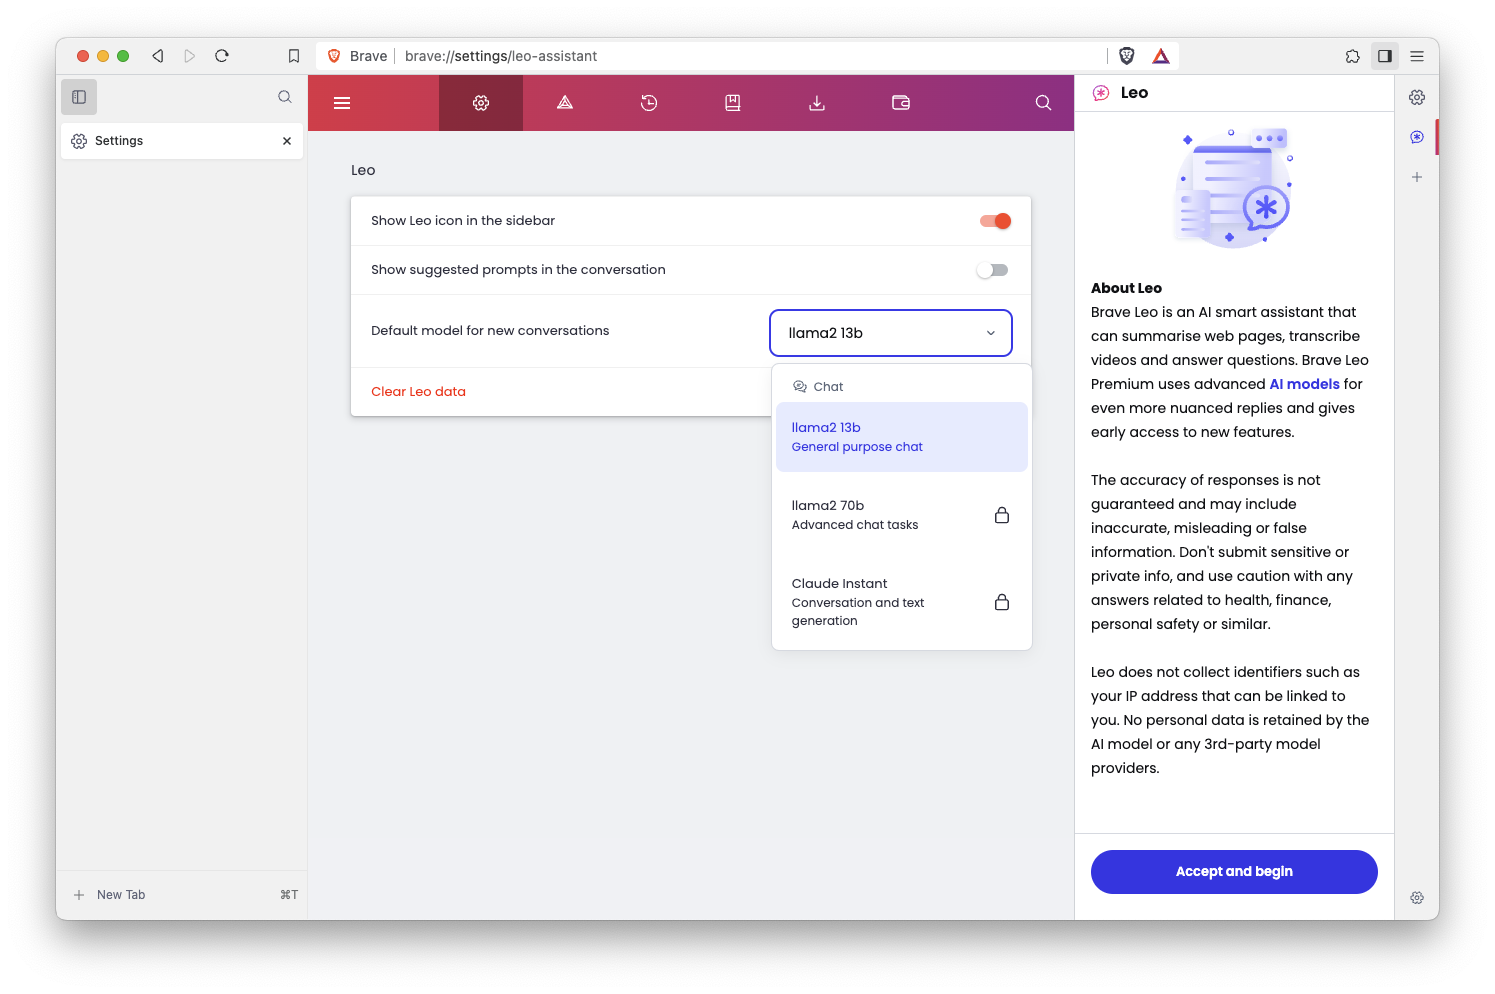
Task: Disable Show Leo icon in the sidebar
Action: point(995,221)
